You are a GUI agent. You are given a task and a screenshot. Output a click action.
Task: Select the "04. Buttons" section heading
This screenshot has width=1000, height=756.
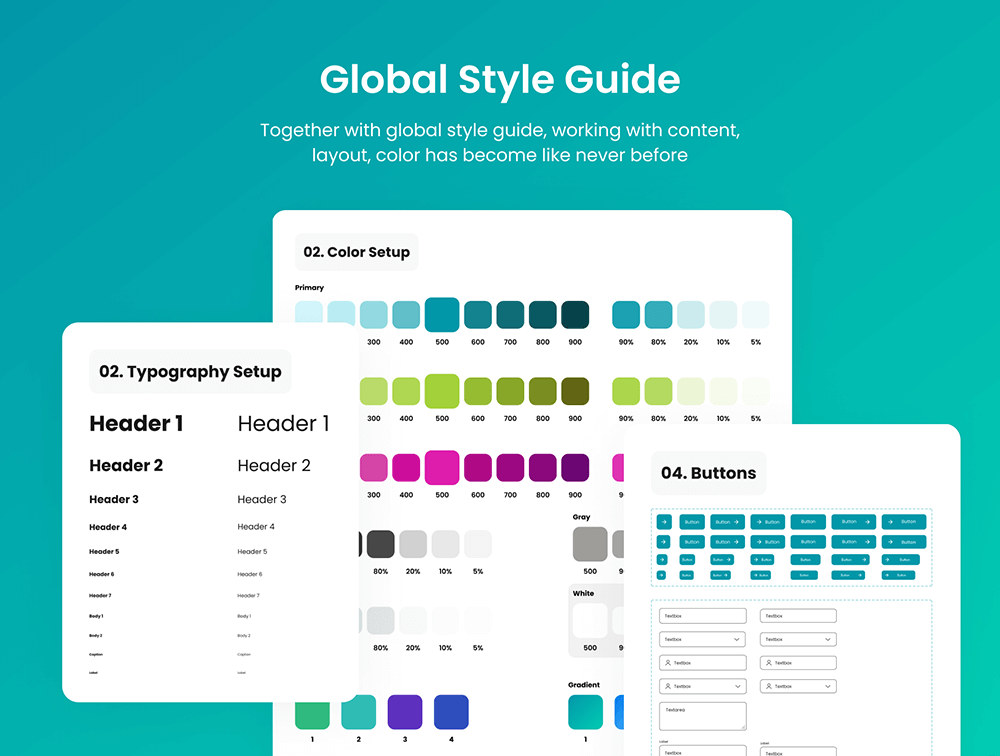[708, 473]
